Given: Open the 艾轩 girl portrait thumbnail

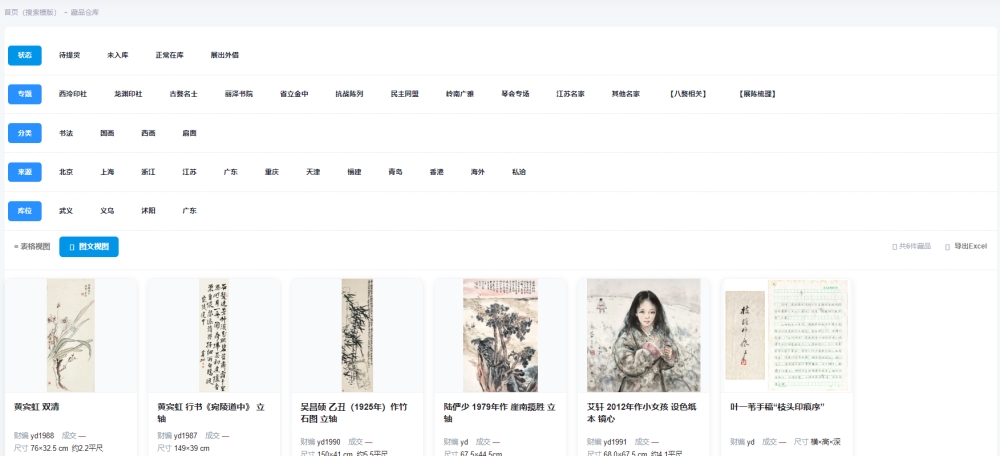Looking at the screenshot, I should coord(643,335).
